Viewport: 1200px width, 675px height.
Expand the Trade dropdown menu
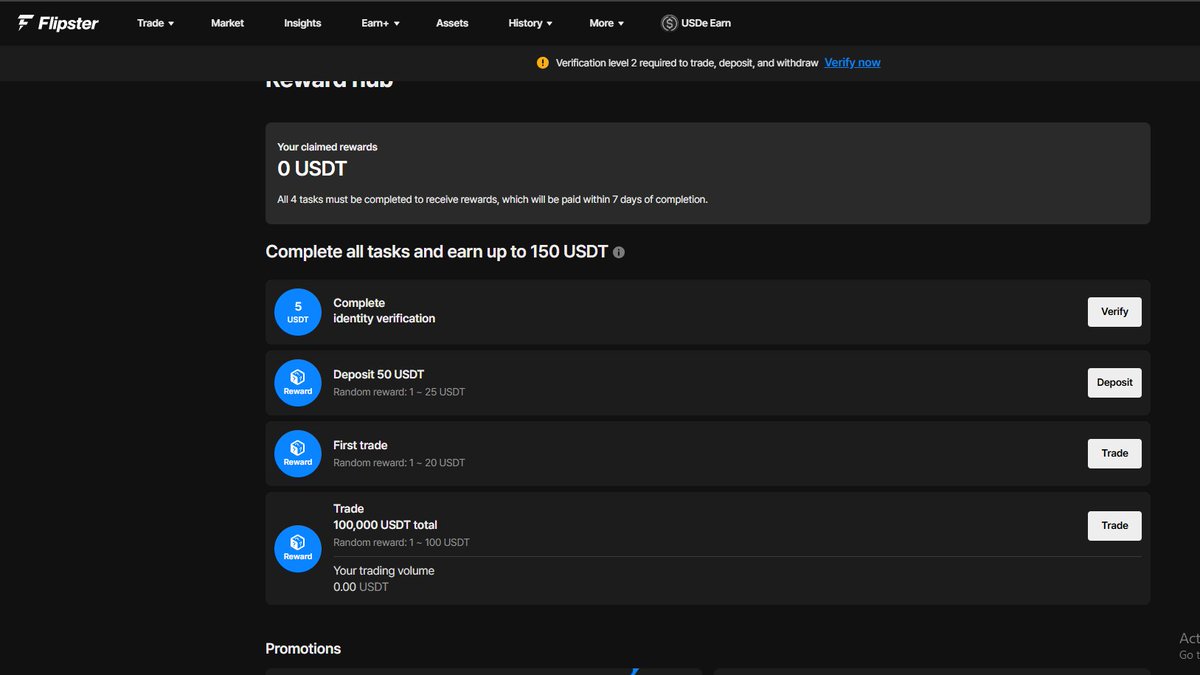tap(155, 23)
